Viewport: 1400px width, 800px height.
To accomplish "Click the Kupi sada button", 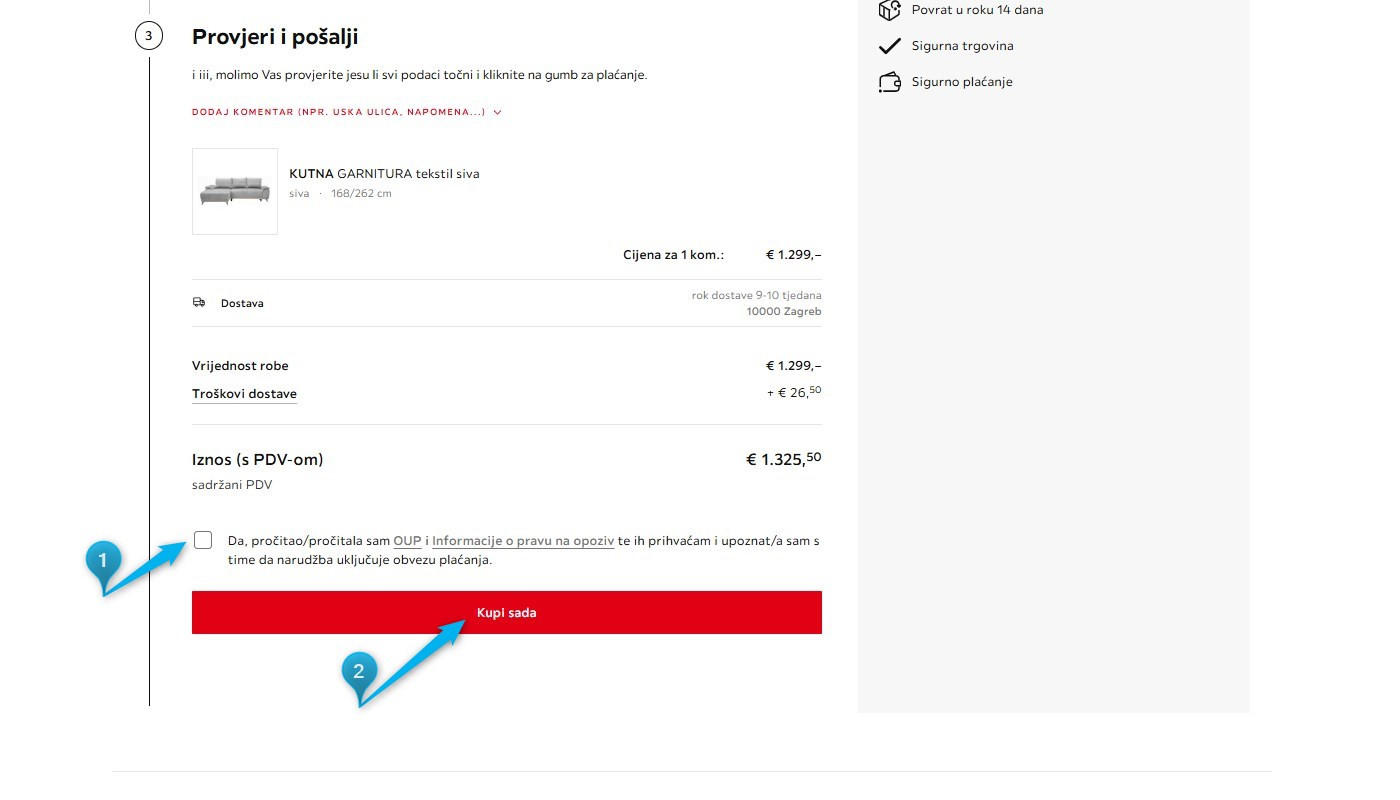I will click(507, 612).
